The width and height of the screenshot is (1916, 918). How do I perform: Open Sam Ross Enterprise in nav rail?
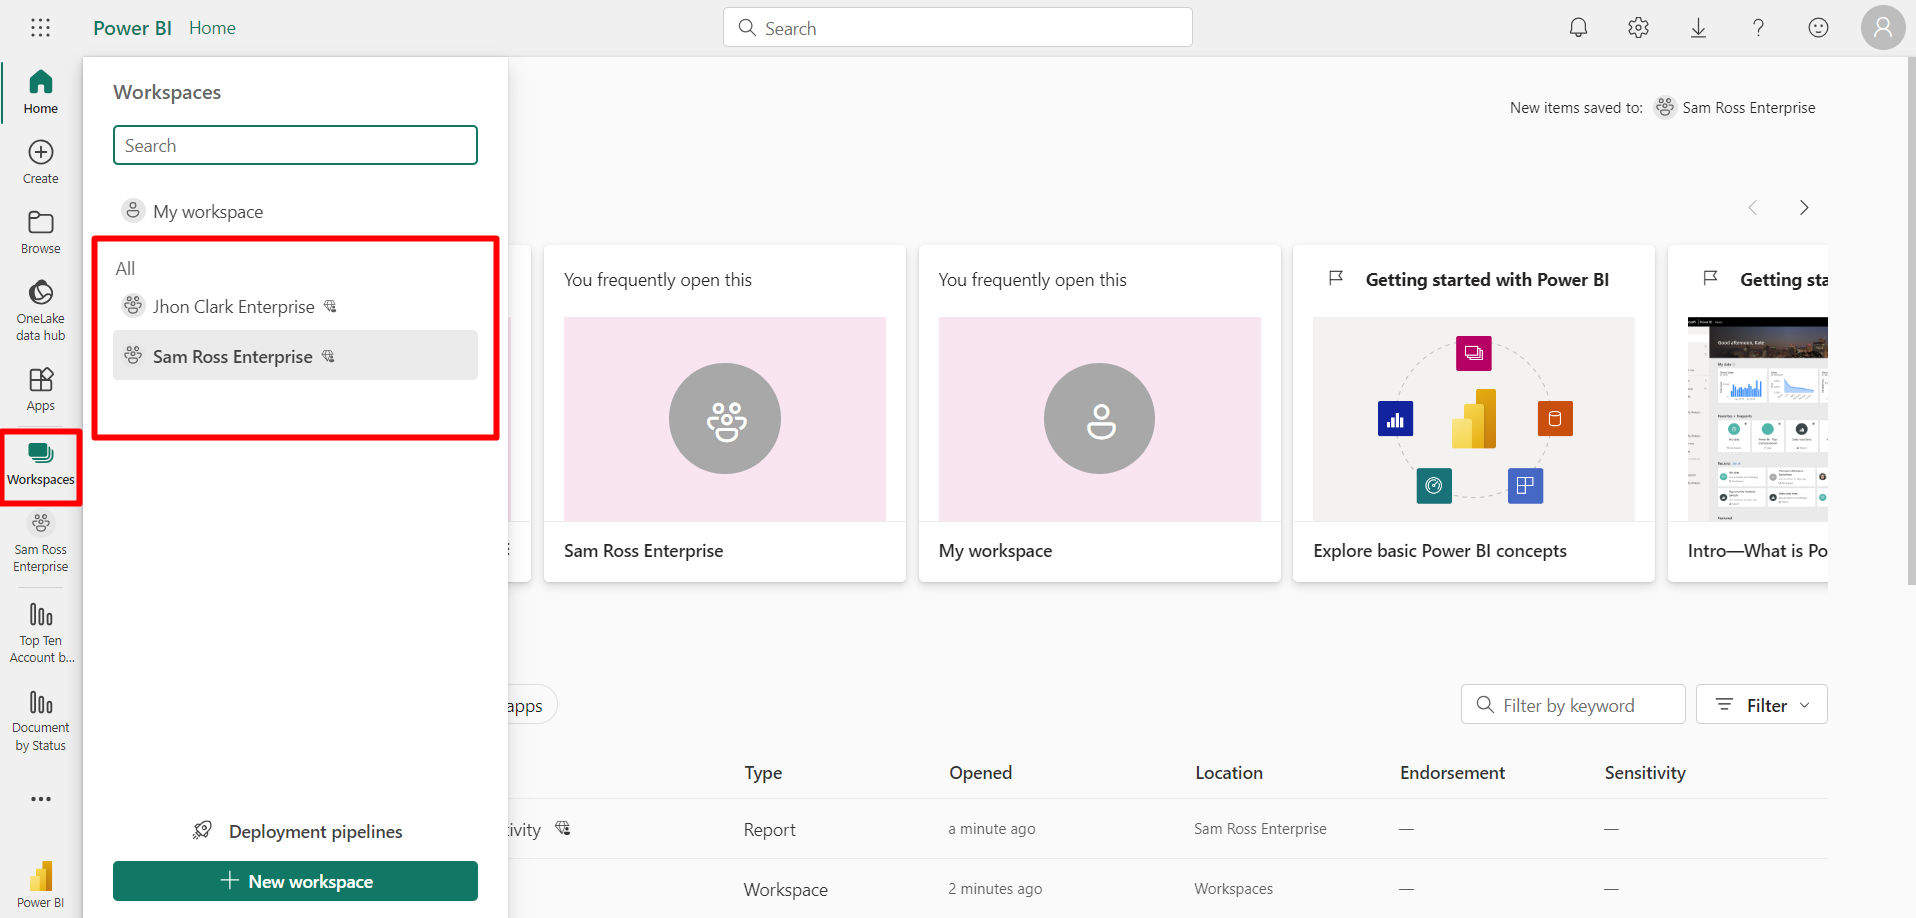pyautogui.click(x=41, y=542)
